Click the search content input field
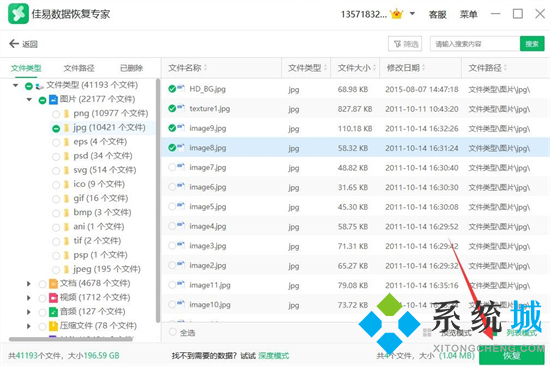Image resolution: width=550 pixels, height=366 pixels. point(475,44)
